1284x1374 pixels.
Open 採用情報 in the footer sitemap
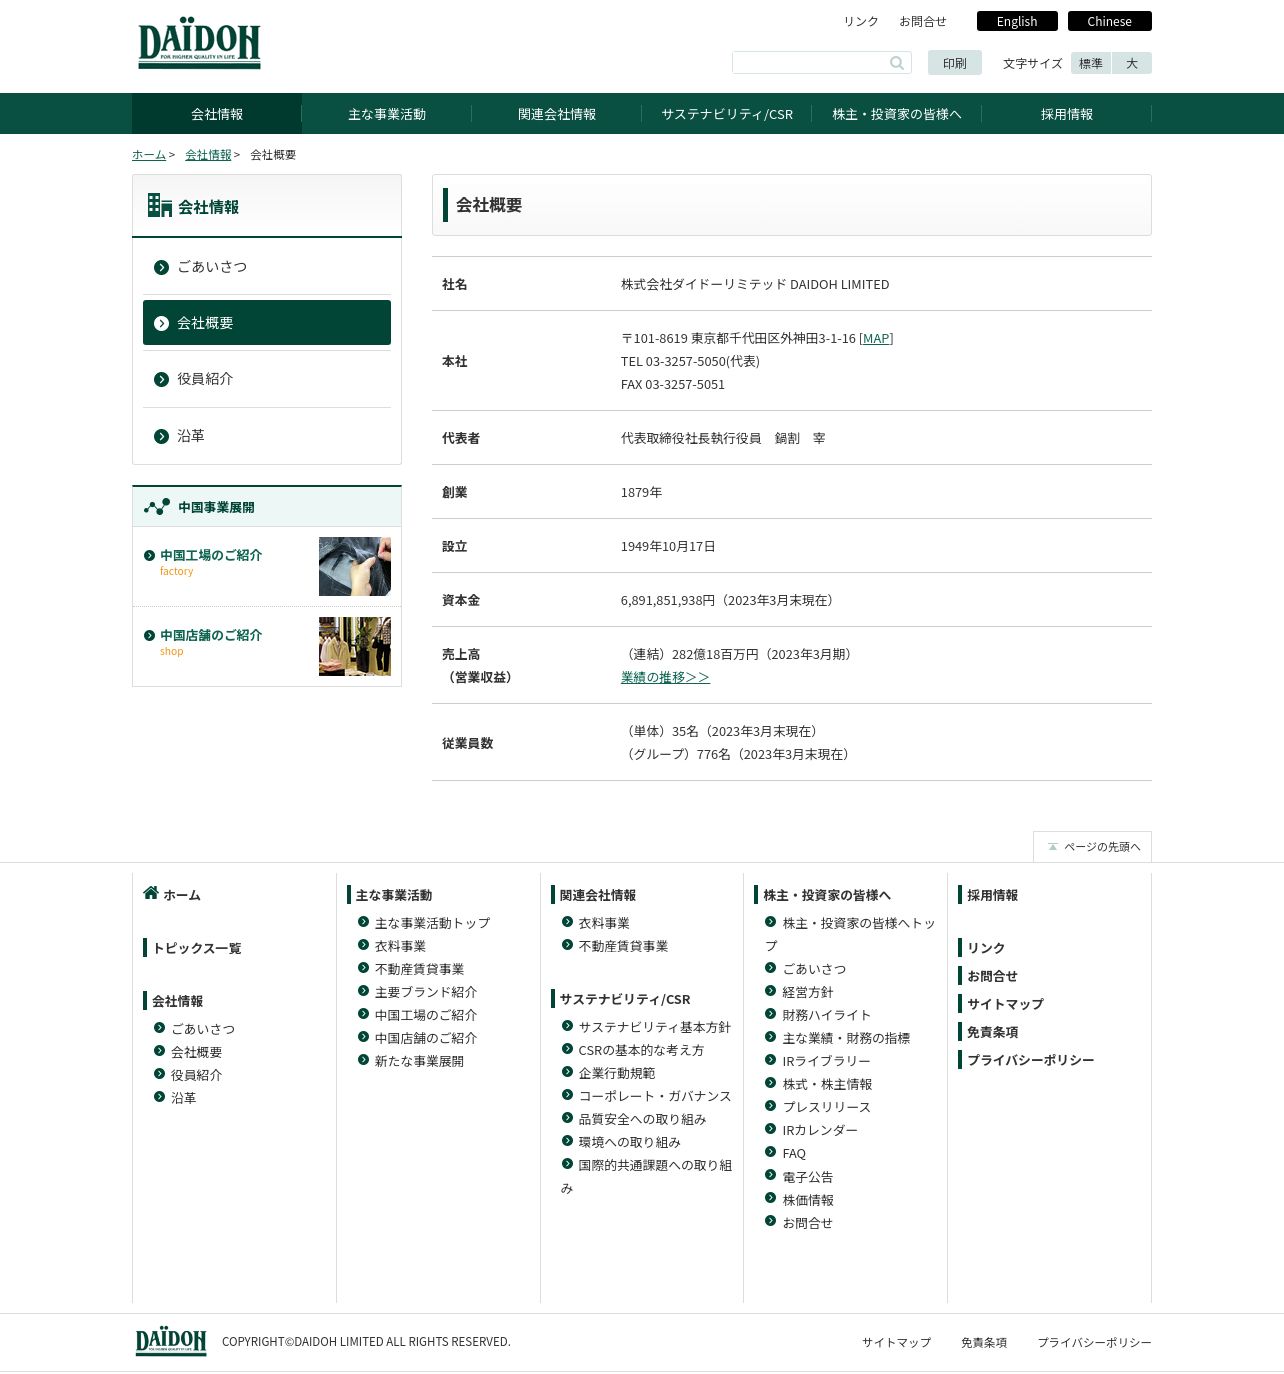(992, 895)
